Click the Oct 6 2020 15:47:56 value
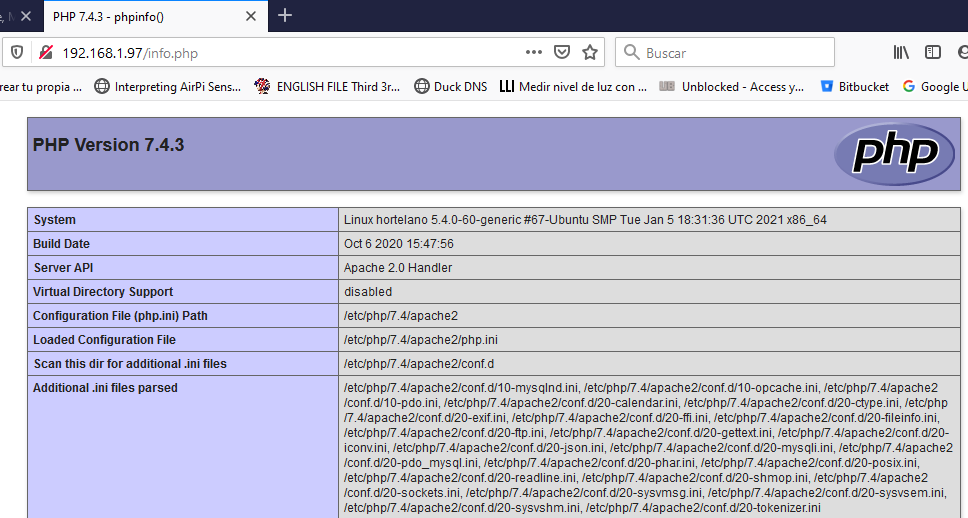The image size is (968, 518). tap(399, 244)
